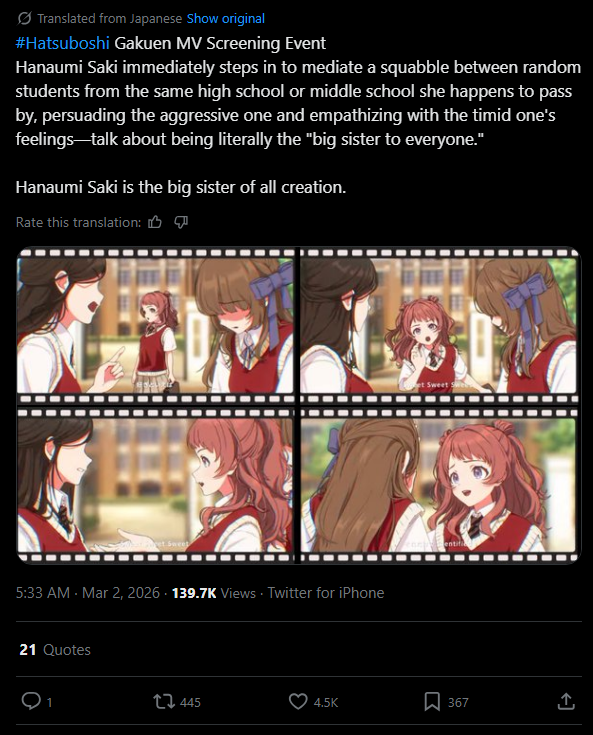Rate translation with thumbs up
The height and width of the screenshot is (735, 593).
pos(155,222)
